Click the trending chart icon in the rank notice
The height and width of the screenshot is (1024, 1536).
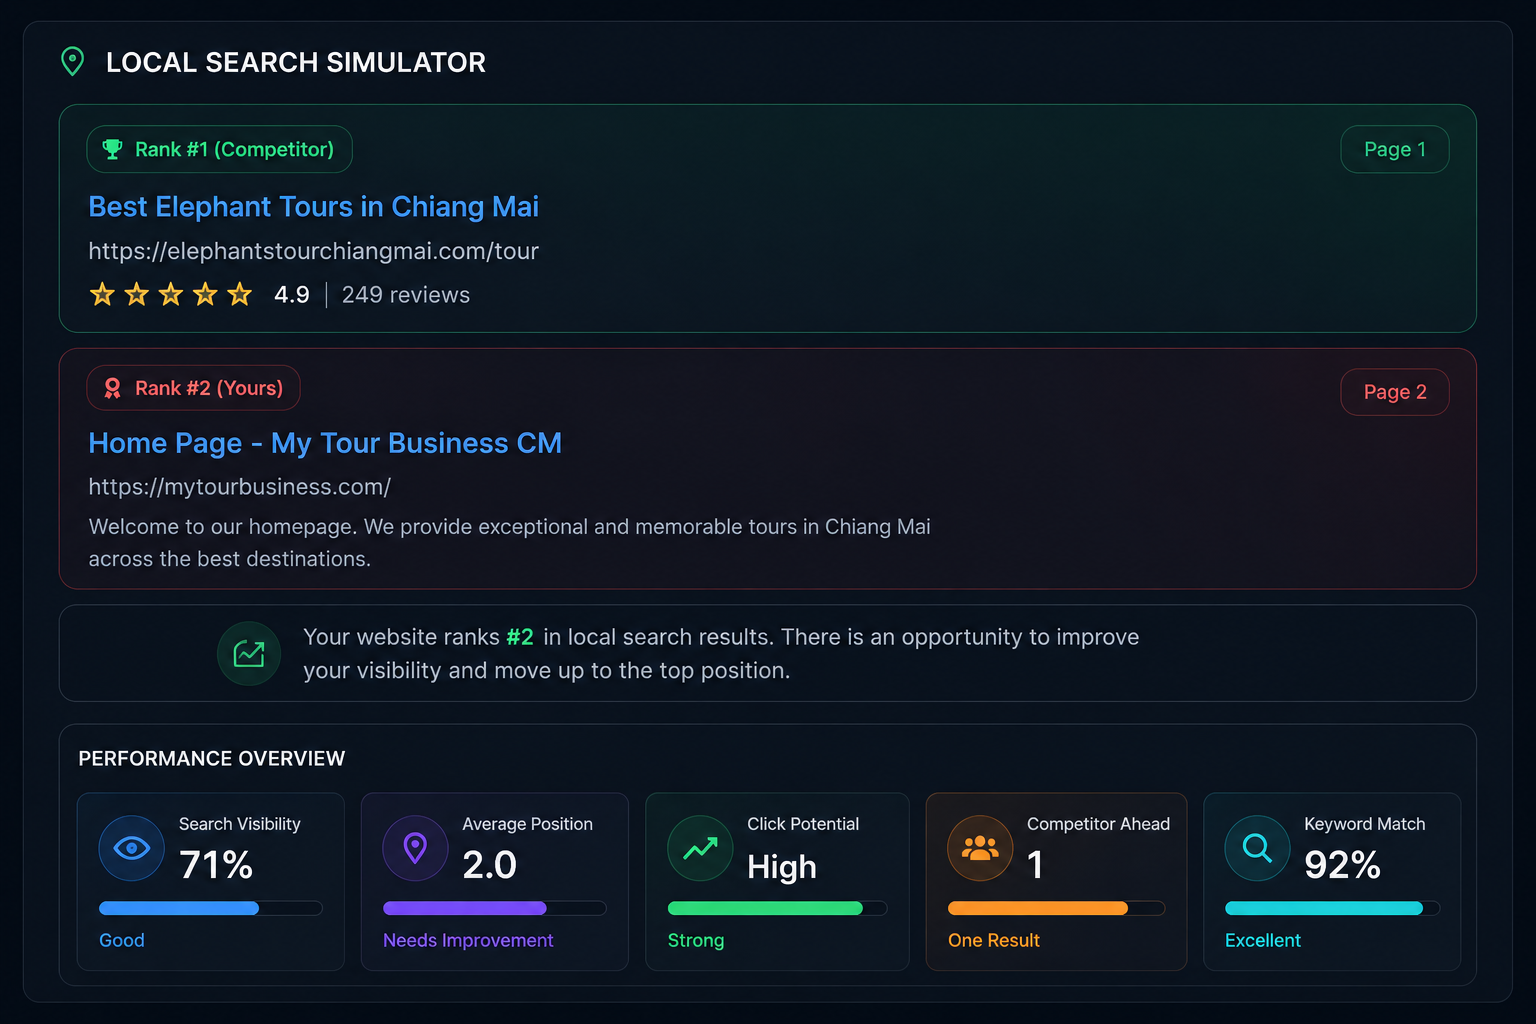point(249,654)
